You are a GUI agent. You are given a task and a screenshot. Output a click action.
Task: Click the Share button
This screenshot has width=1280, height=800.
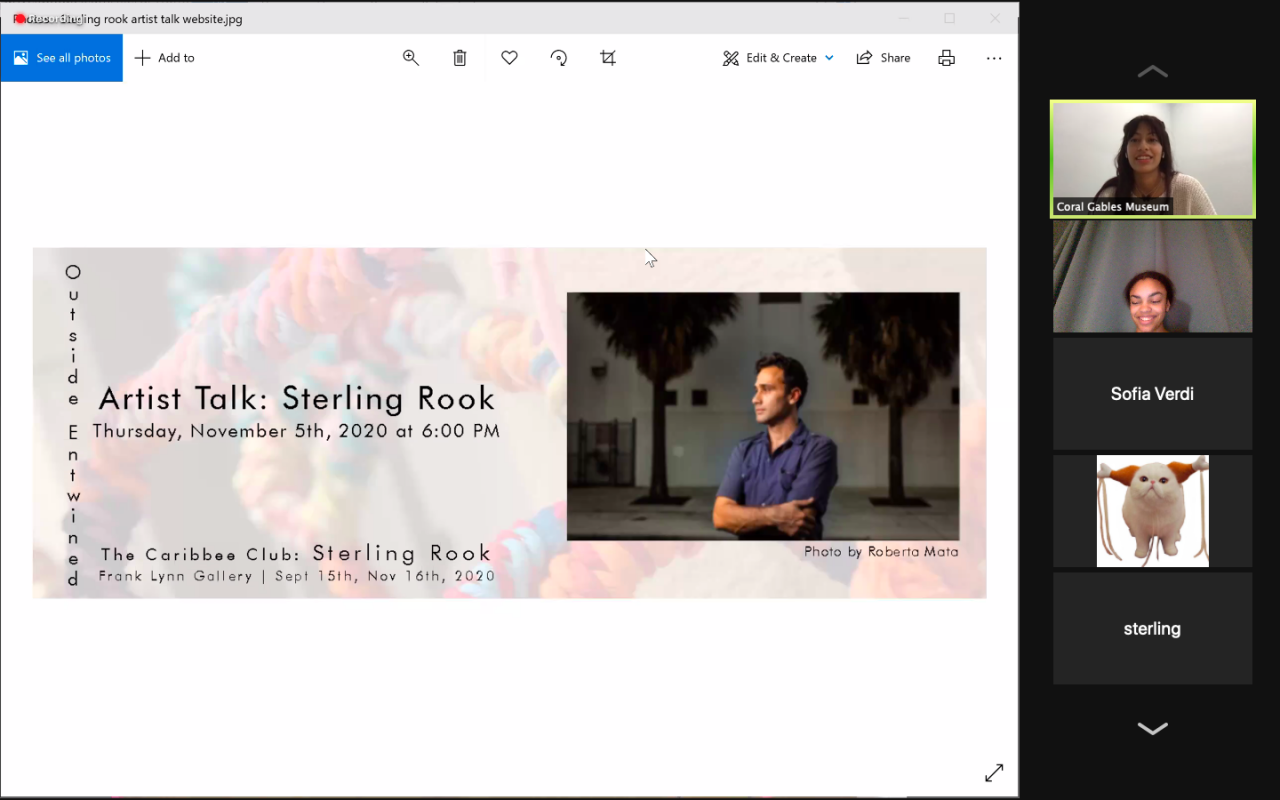883,58
